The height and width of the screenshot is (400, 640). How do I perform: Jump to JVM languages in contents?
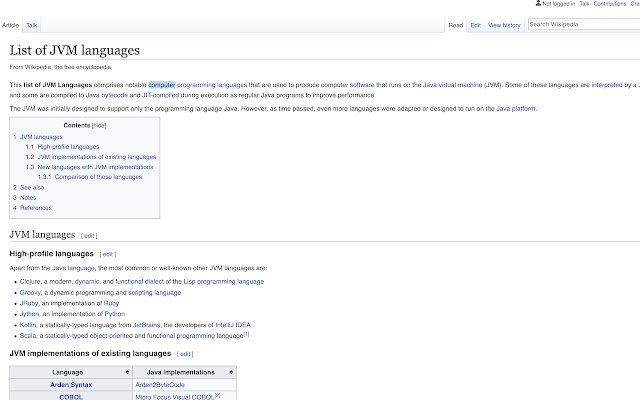pyautogui.click(x=41, y=137)
